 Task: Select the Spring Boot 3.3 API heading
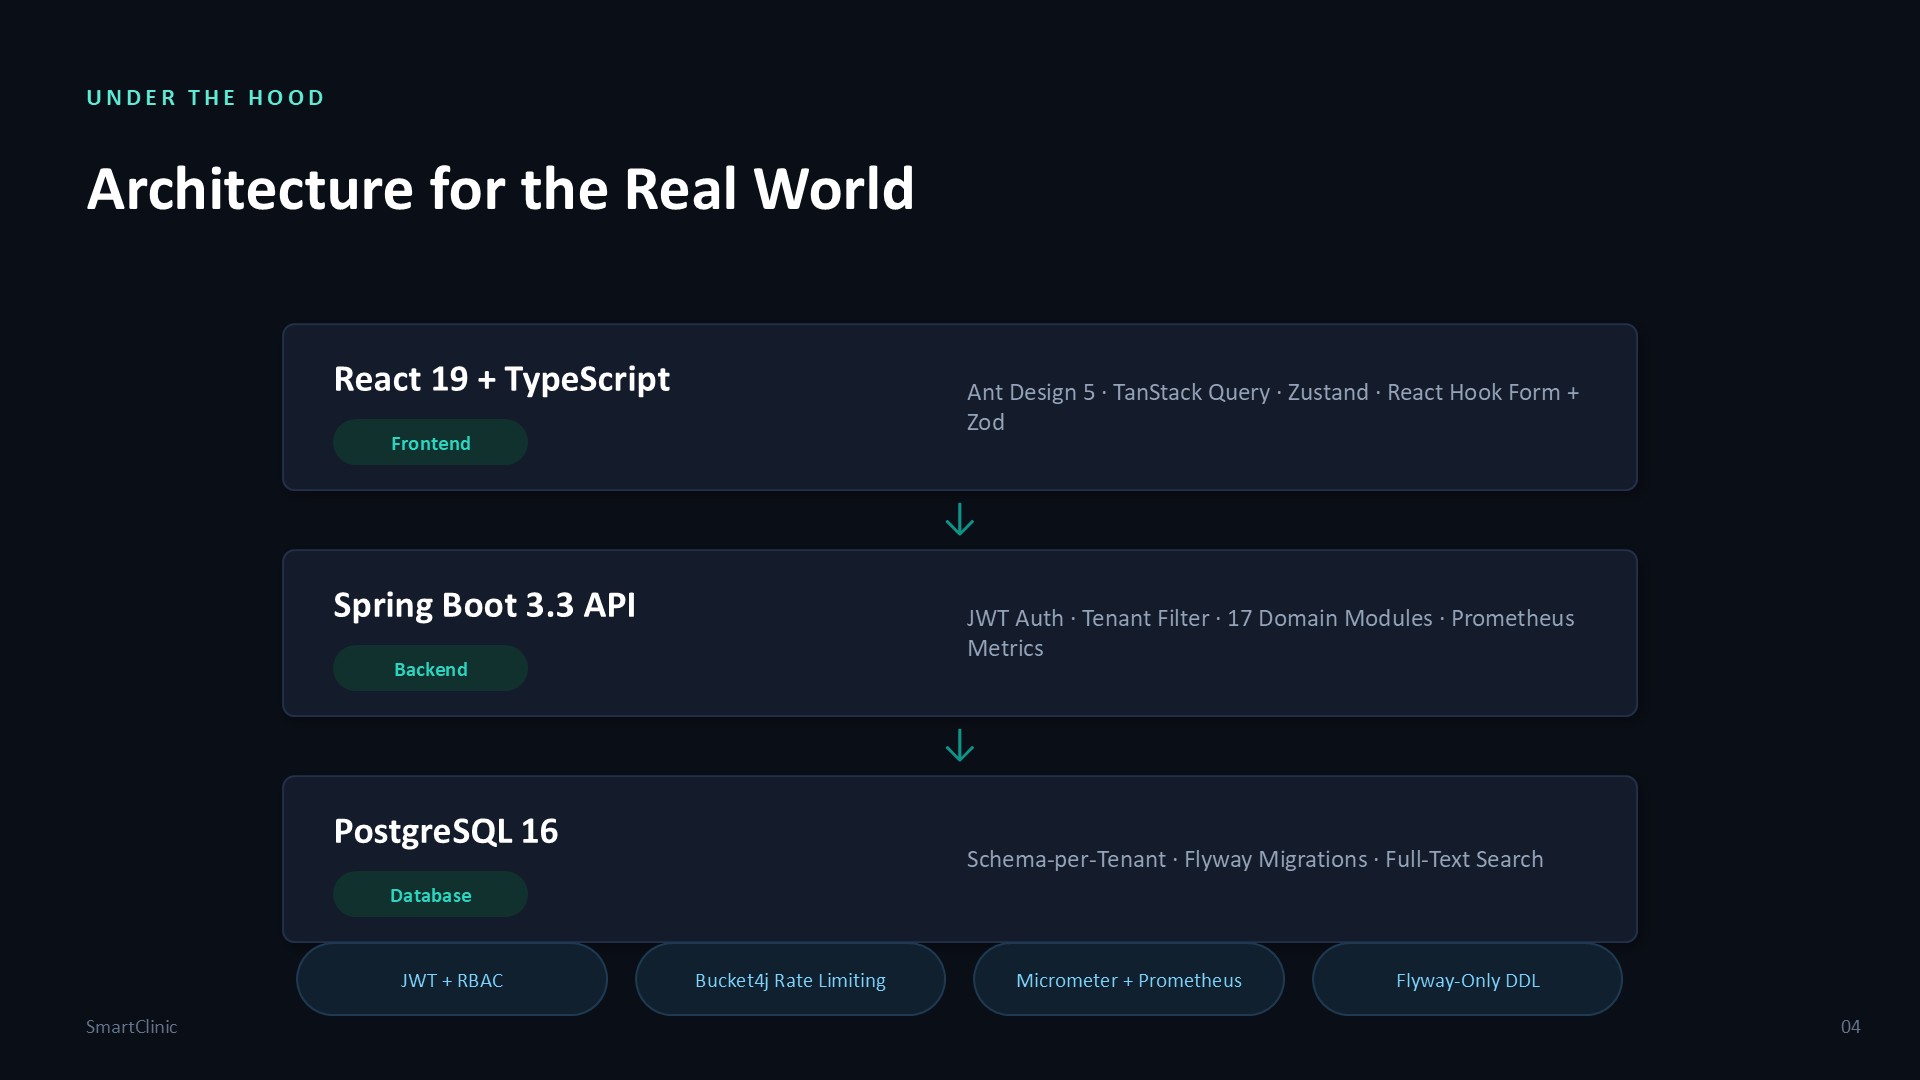pos(485,606)
